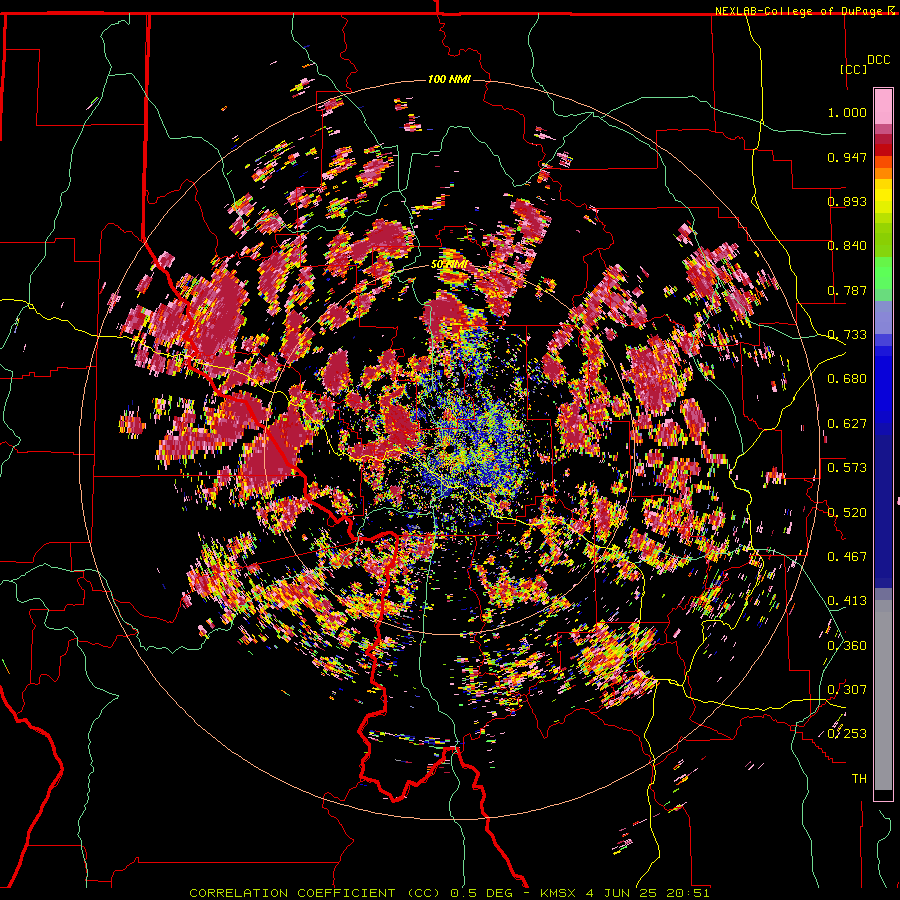
Task: Select the bright green color bar segment
Action: coord(883,273)
